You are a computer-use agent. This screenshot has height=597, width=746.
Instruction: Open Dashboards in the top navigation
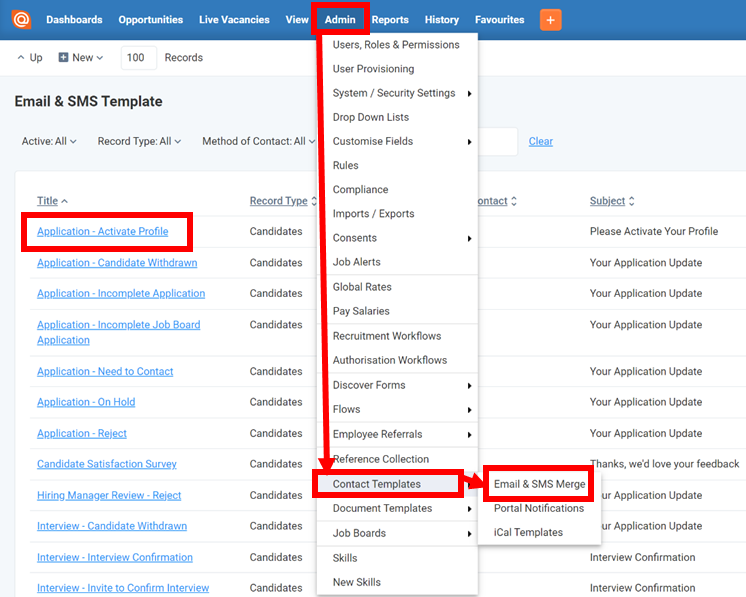pos(74,20)
